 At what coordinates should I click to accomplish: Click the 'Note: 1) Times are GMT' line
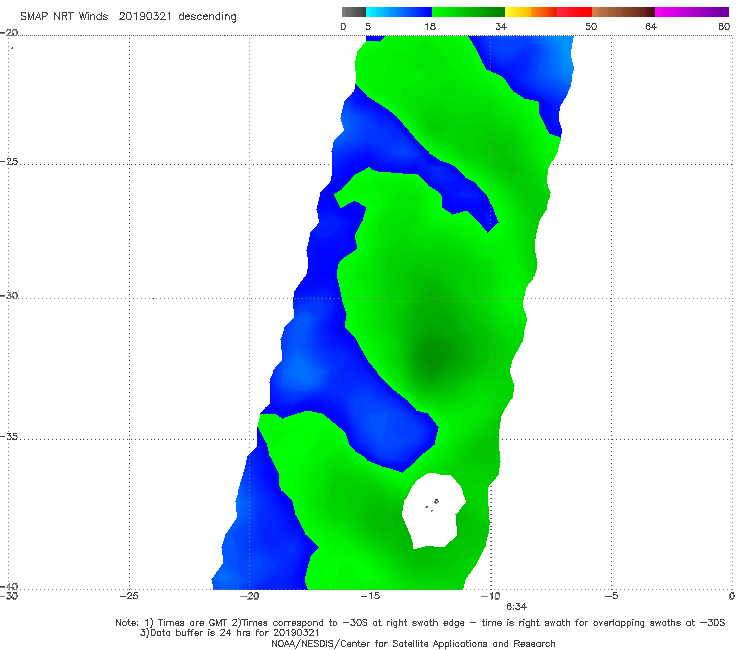click(420, 623)
